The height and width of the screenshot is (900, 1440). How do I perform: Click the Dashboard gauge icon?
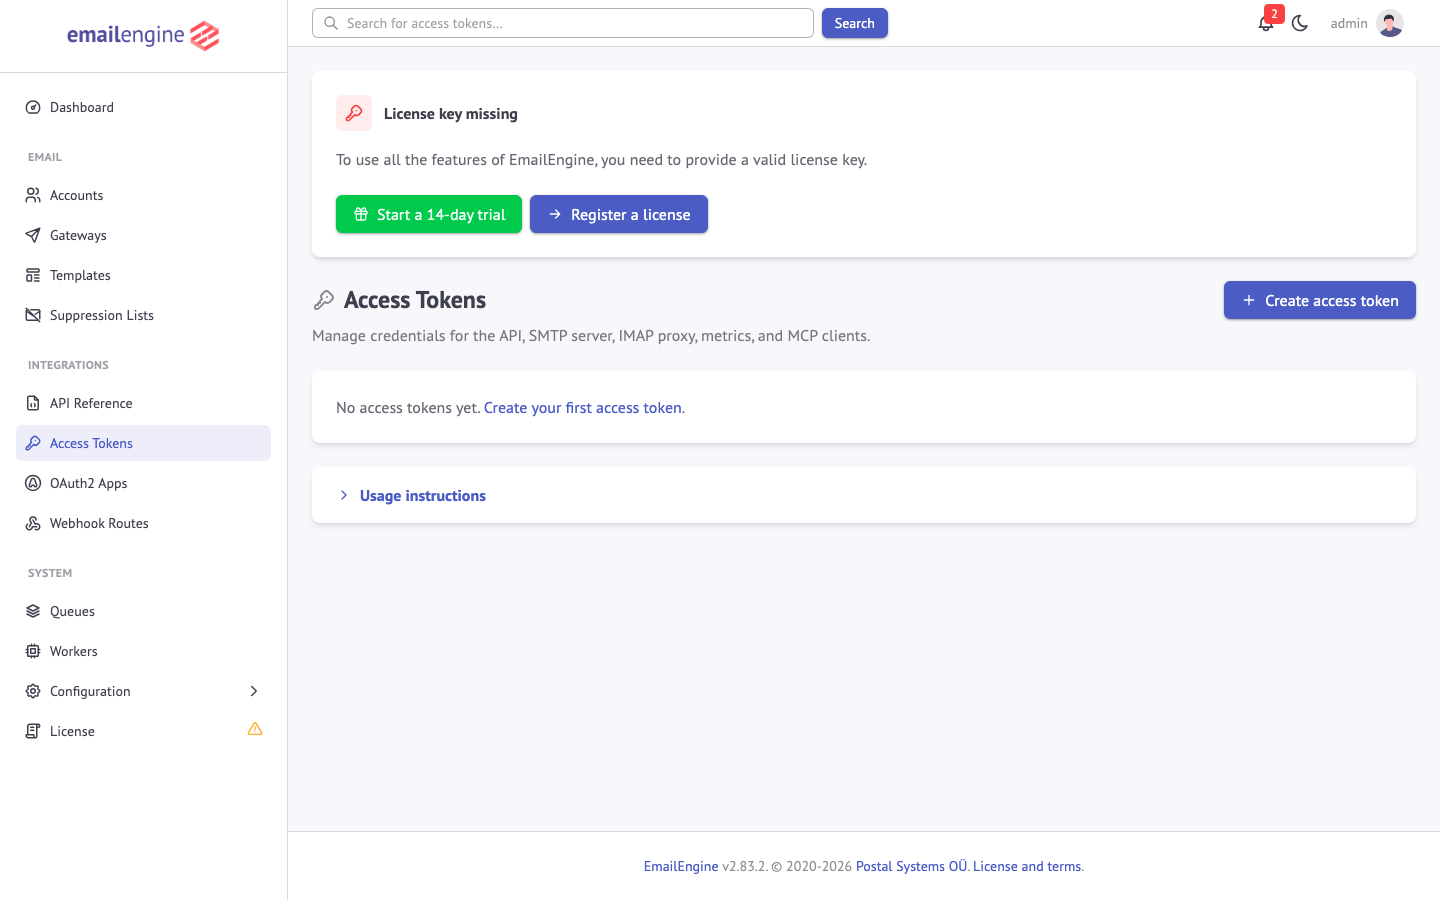click(x=33, y=107)
